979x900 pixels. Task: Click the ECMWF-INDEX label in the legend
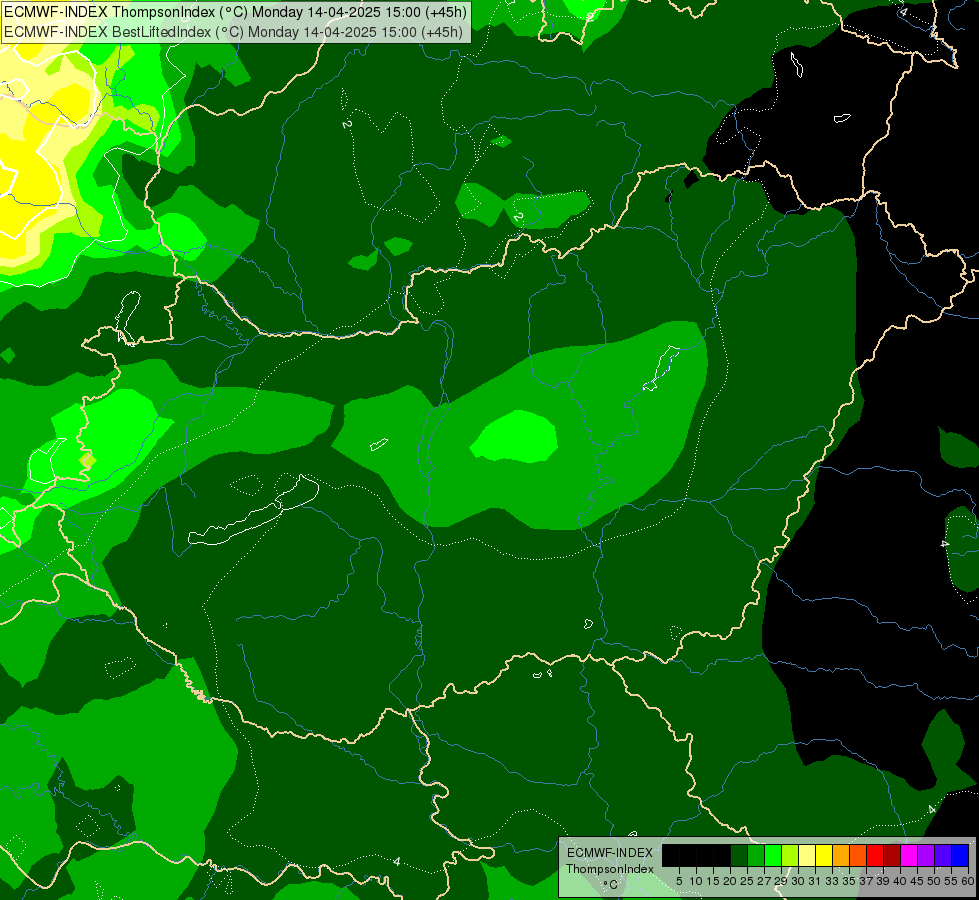[610, 853]
